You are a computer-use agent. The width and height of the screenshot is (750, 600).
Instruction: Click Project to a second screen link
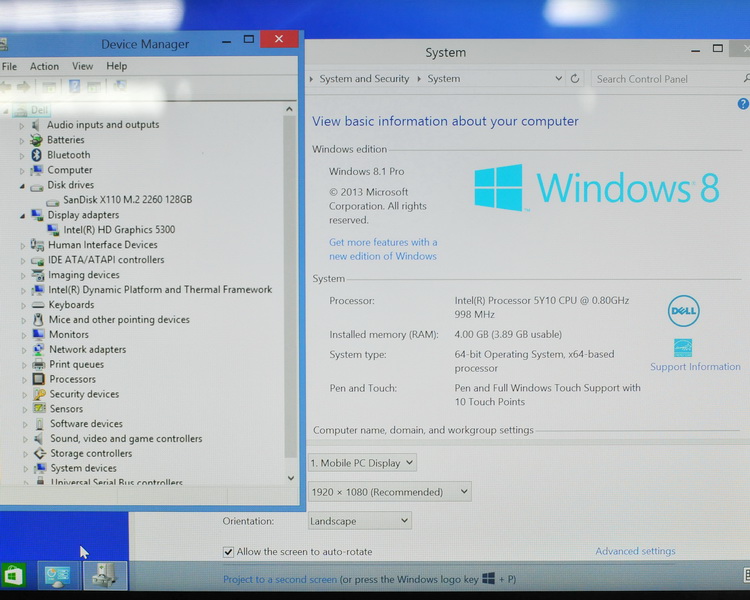click(280, 579)
